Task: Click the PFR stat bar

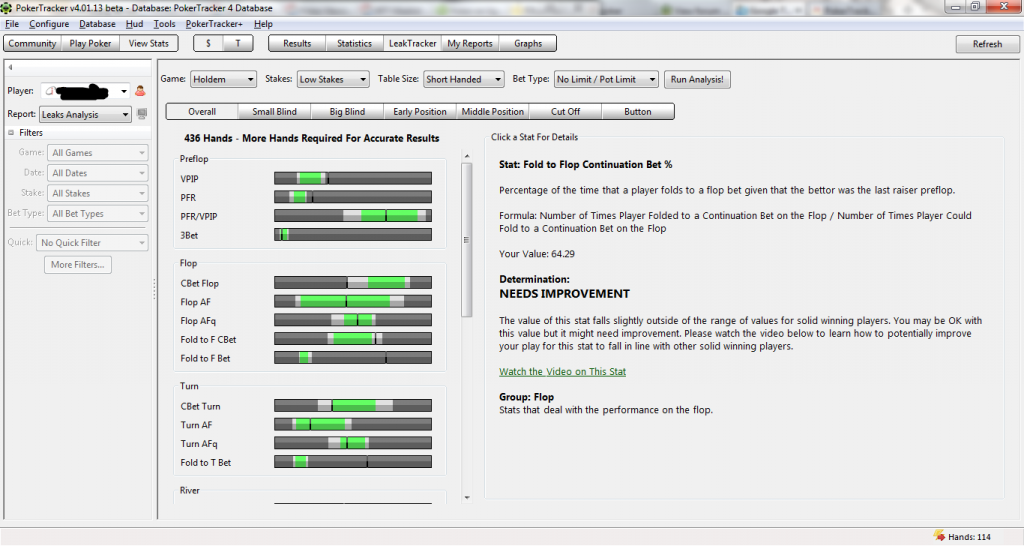Action: click(x=353, y=197)
